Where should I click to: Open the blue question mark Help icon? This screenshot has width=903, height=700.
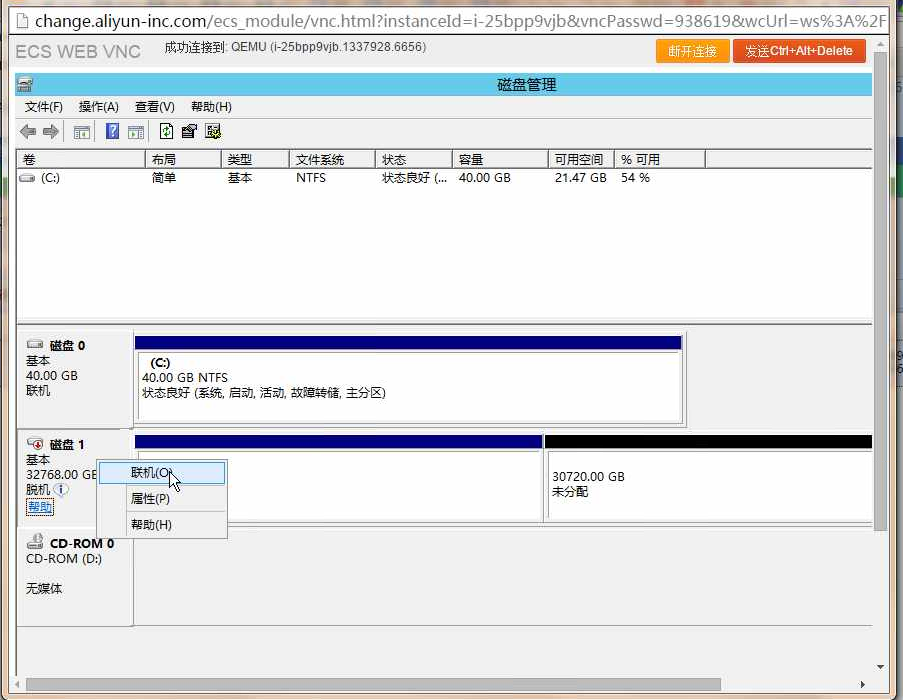[x=113, y=132]
